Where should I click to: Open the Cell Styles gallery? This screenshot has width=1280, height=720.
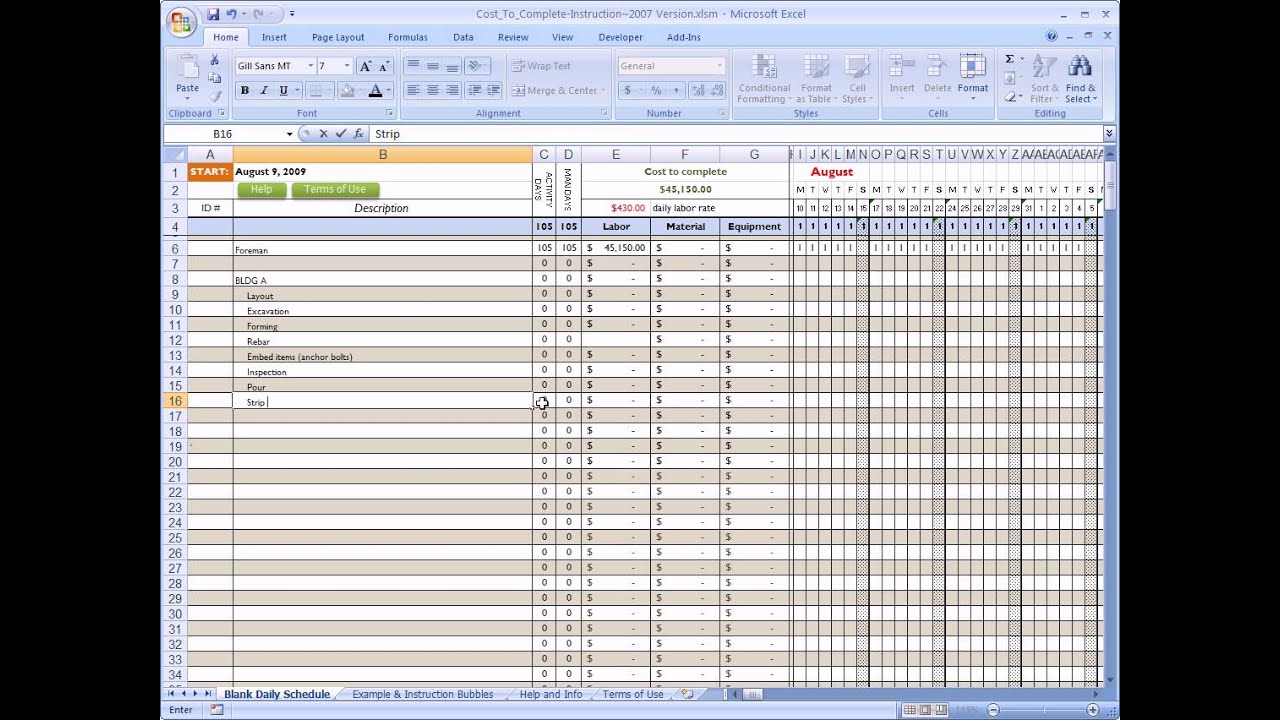(x=856, y=79)
